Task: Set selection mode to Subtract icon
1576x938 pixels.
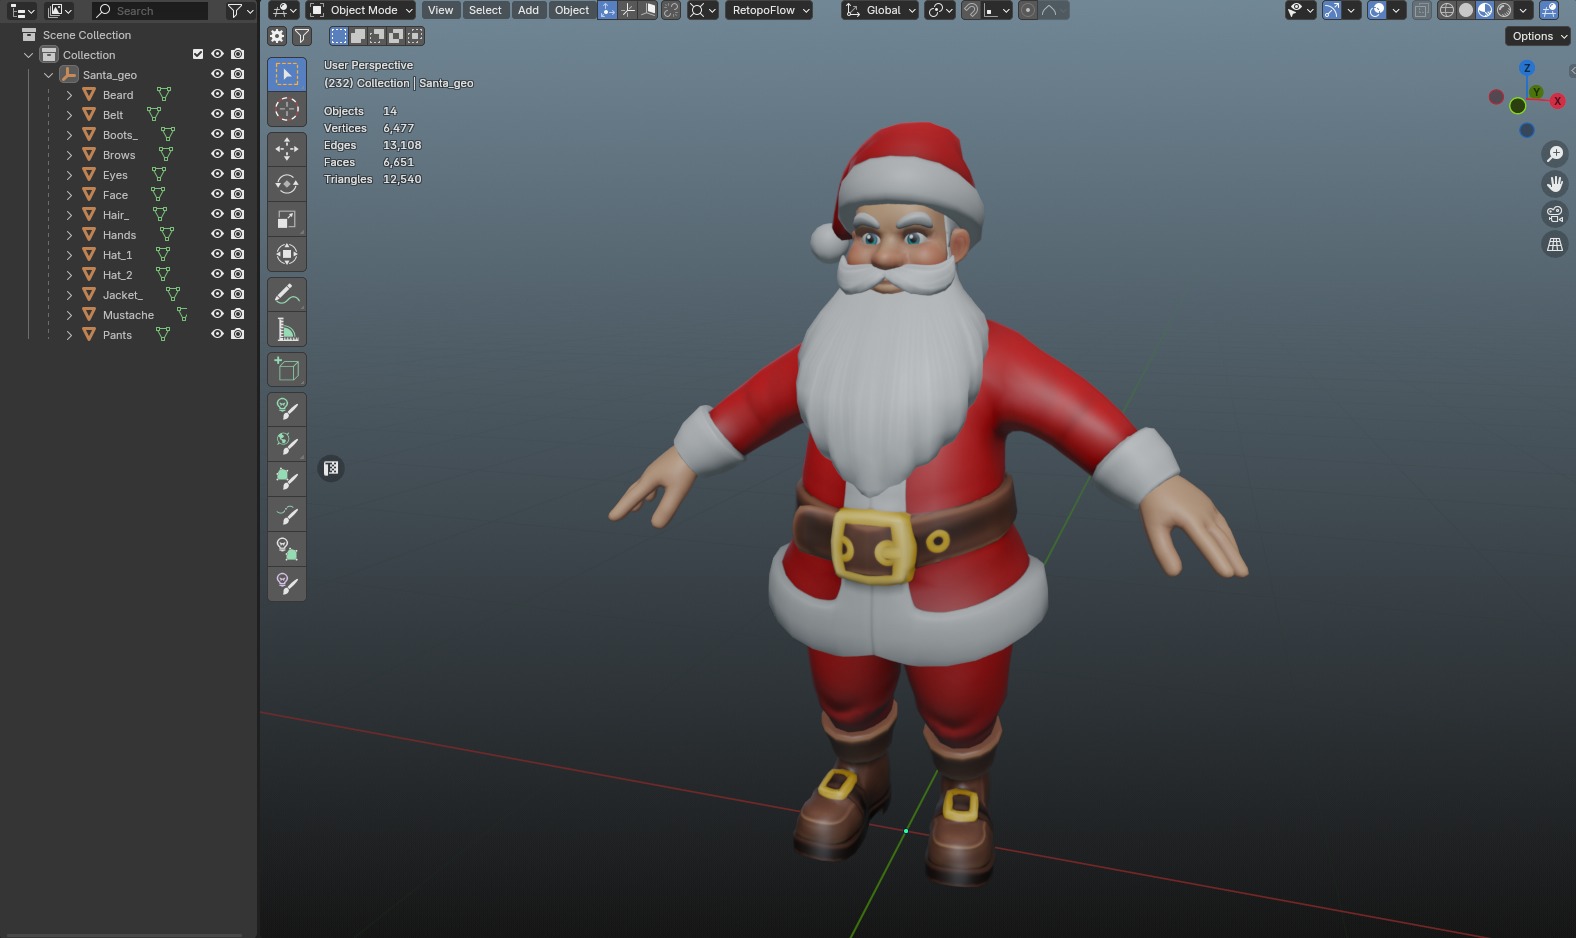Action: [x=377, y=36]
